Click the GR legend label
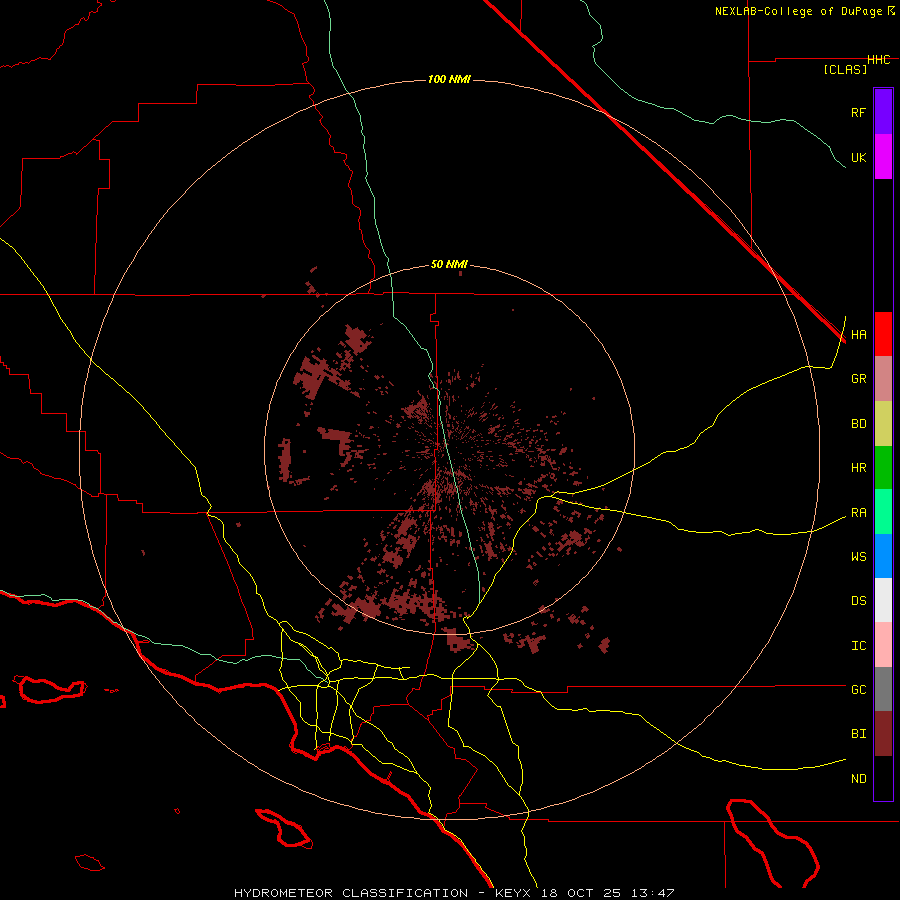The height and width of the screenshot is (900, 900). click(x=858, y=379)
